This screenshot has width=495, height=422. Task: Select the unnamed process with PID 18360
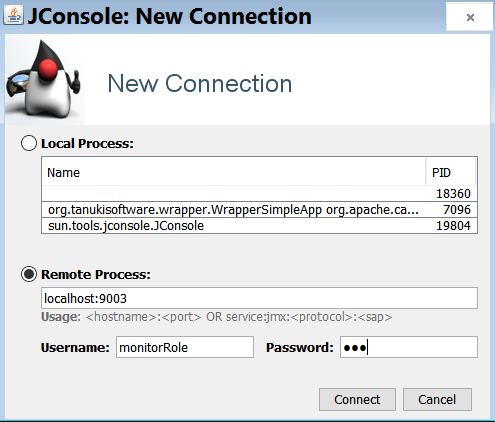pos(259,194)
